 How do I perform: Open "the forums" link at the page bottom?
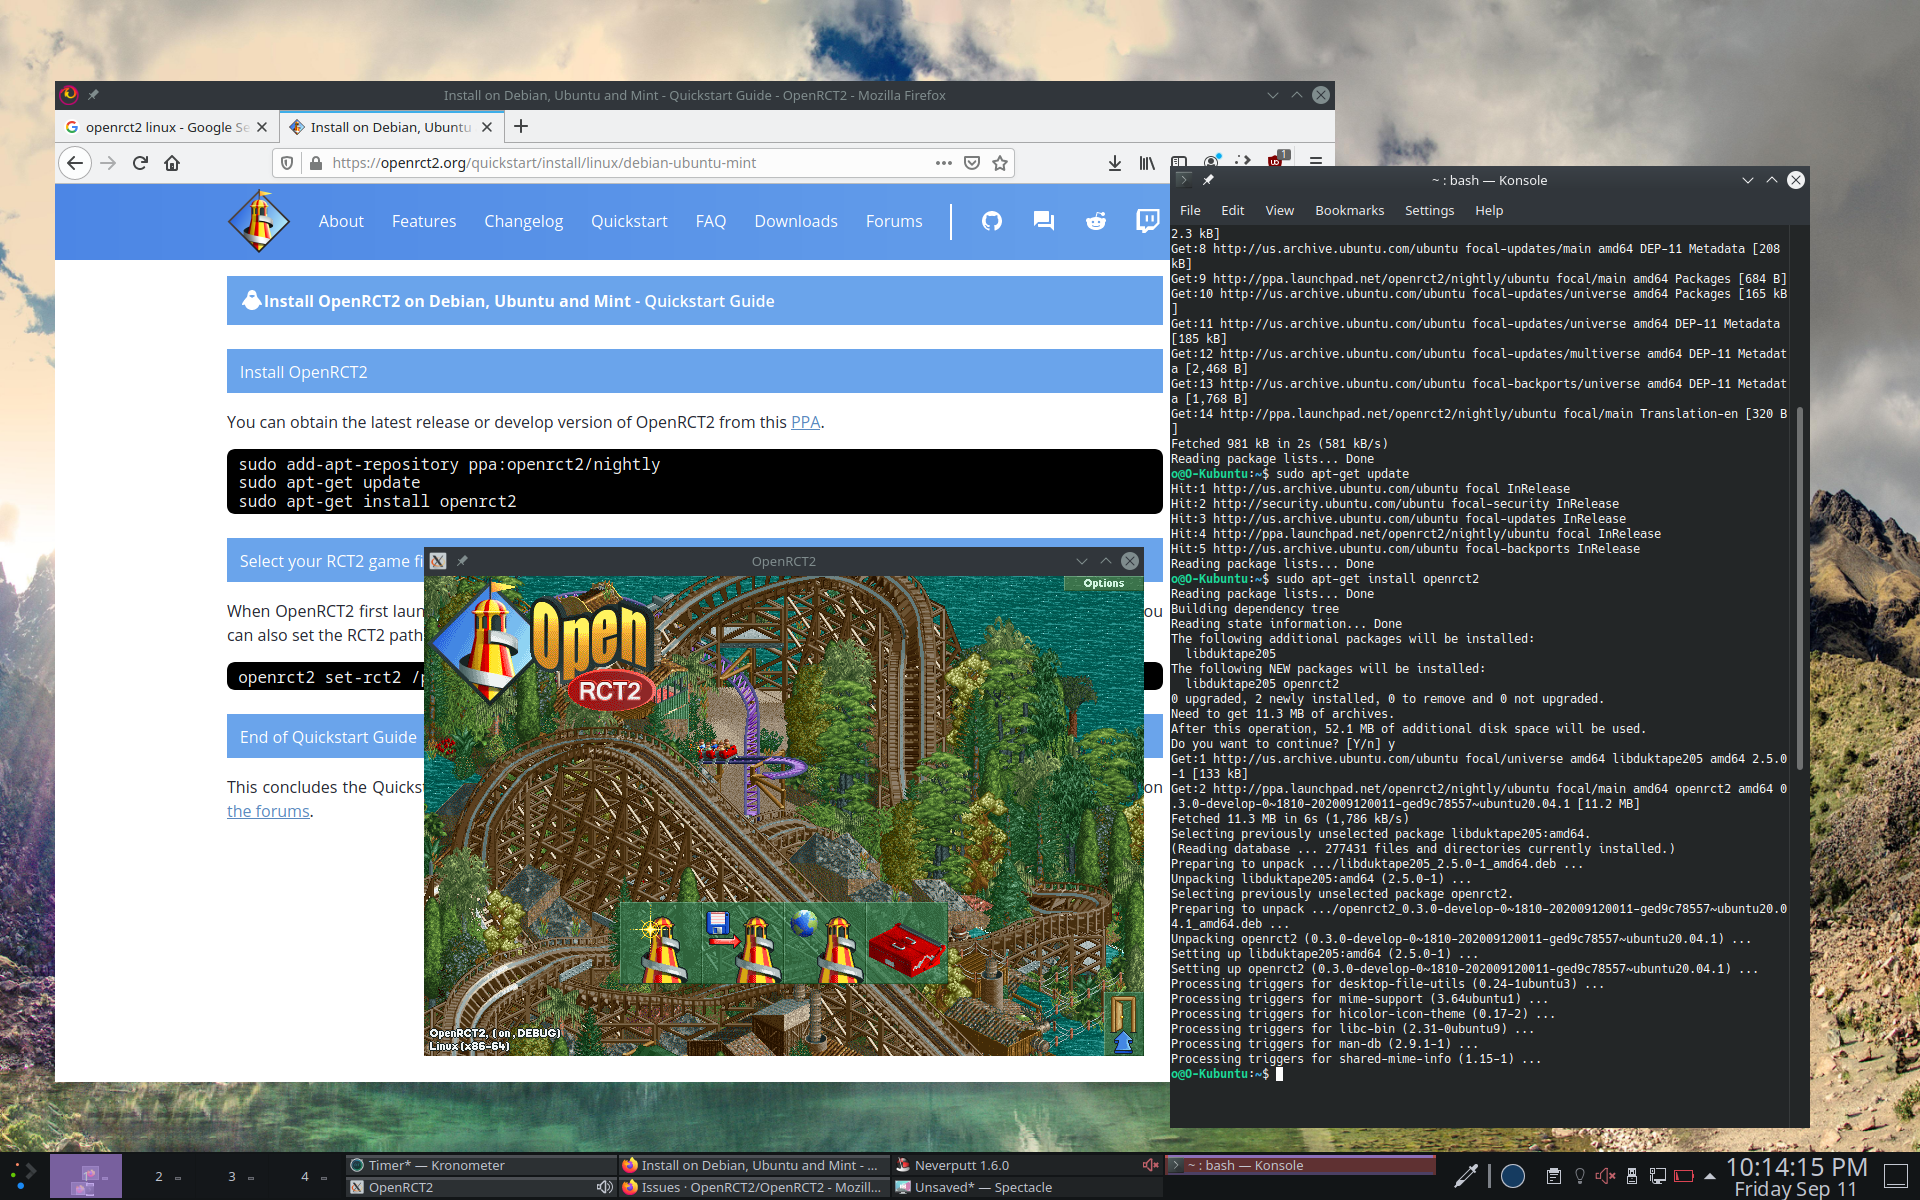[268, 811]
